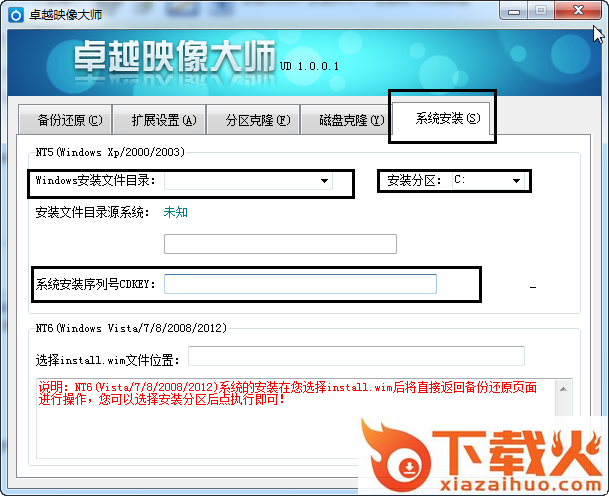Focus the 系统安装序列号CDKEY input field

300,284
